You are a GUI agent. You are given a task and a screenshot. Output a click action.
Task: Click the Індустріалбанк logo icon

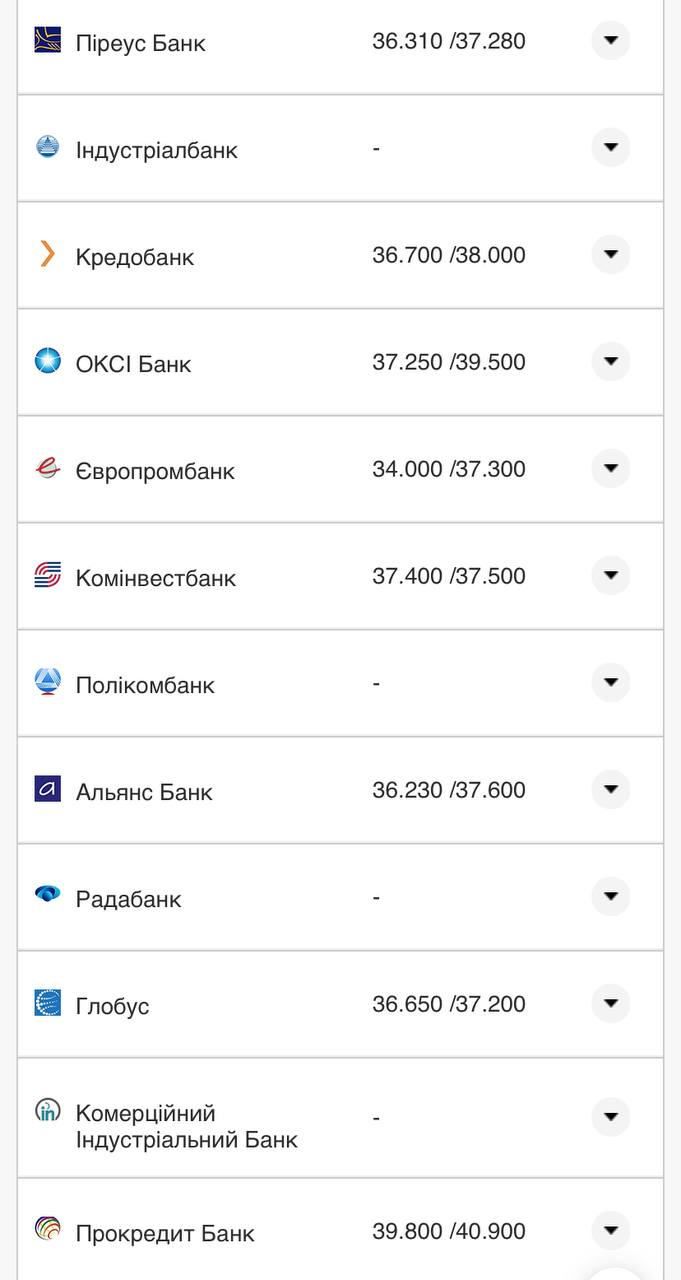coord(48,148)
